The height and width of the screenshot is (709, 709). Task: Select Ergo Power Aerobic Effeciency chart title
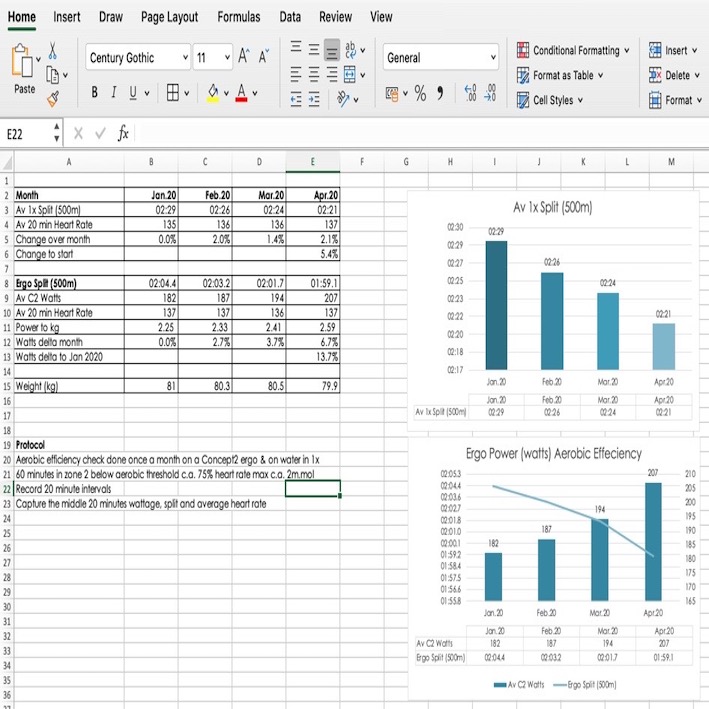point(553,454)
